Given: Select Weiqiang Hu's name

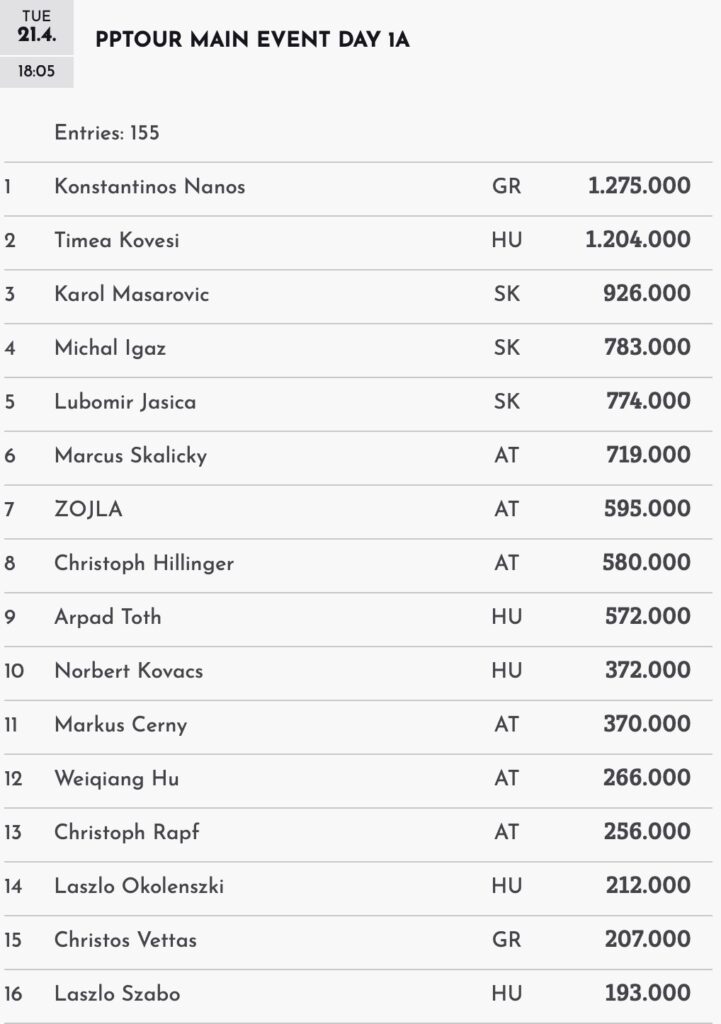Looking at the screenshot, I should 117,779.
